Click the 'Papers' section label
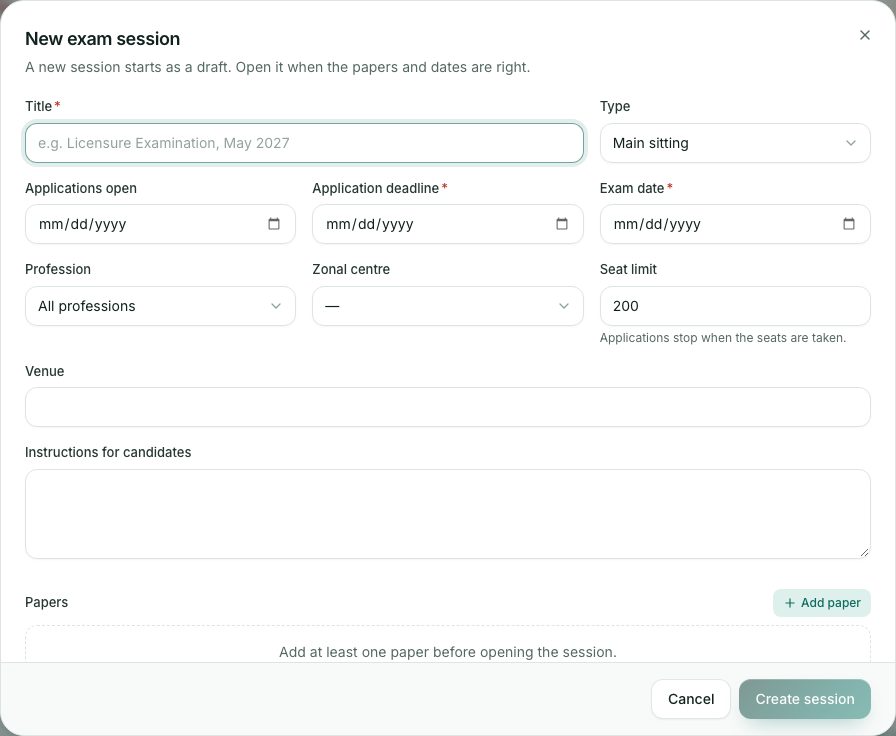 [46, 602]
